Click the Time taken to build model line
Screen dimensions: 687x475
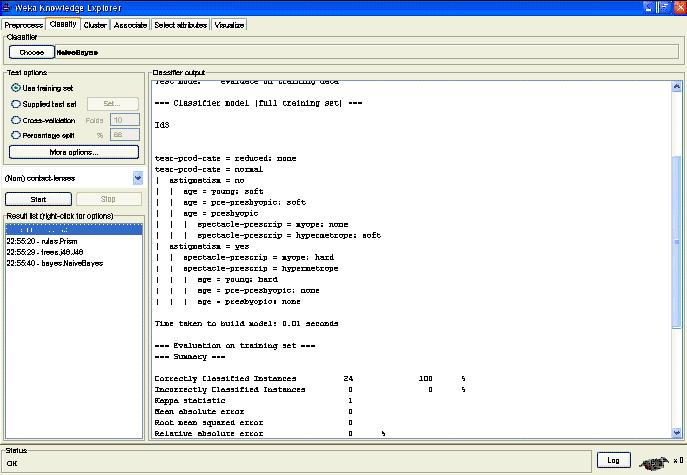(x=246, y=323)
